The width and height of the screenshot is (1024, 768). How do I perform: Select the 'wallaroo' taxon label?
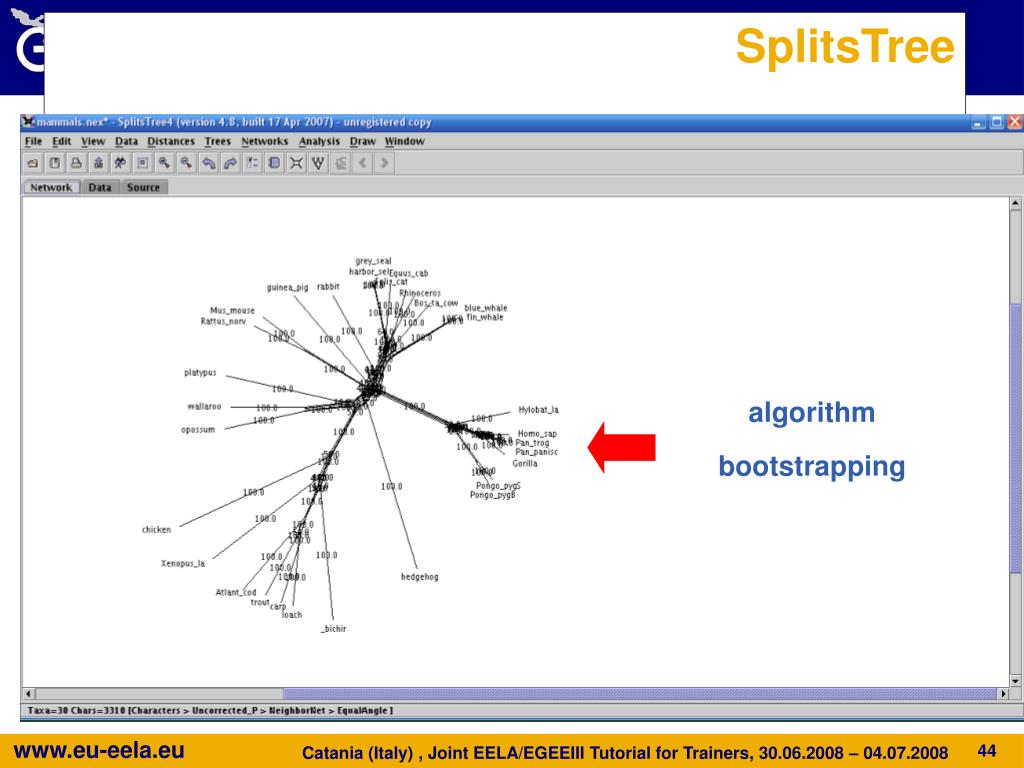tap(204, 406)
